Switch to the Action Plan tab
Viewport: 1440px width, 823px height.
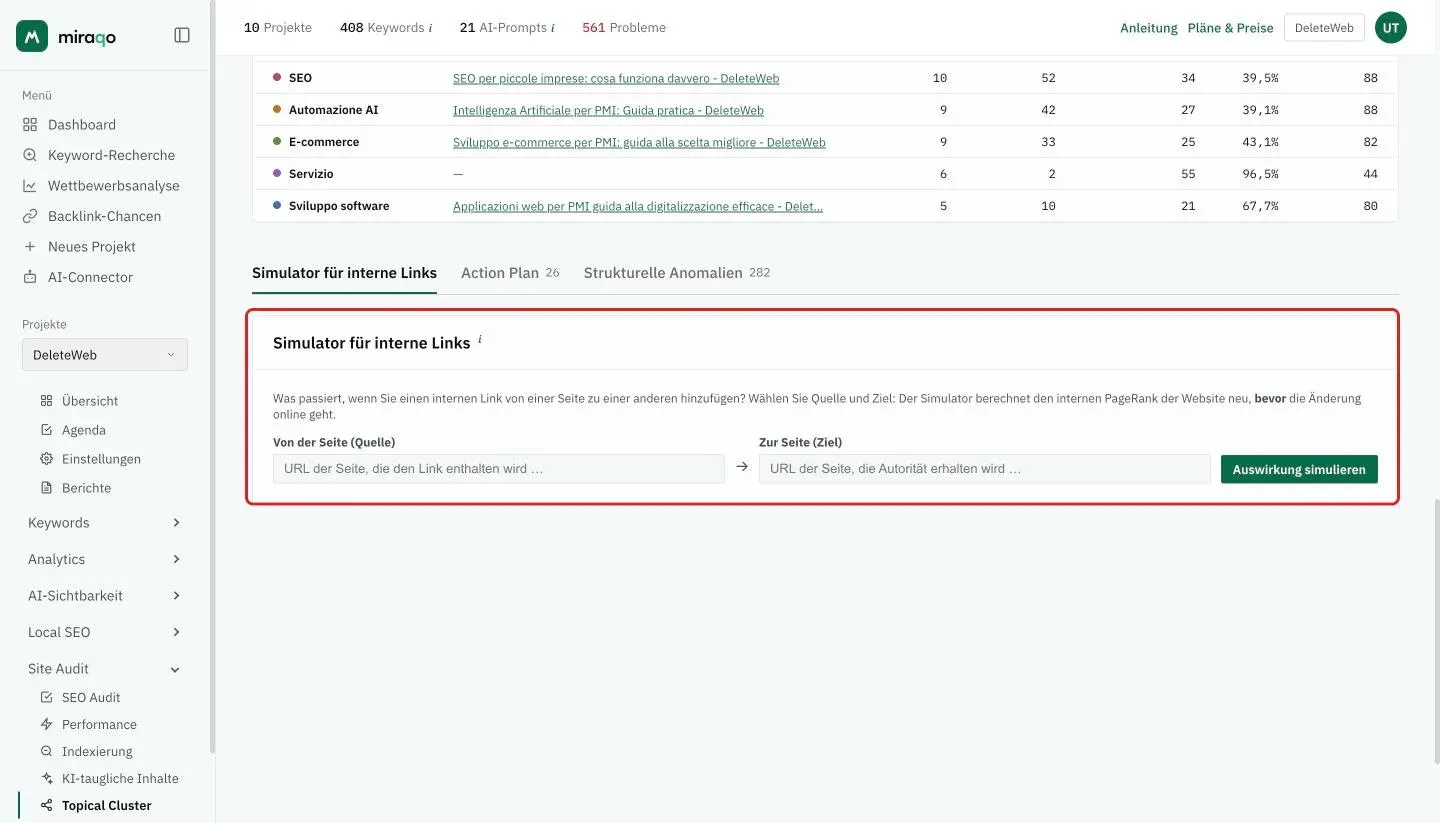click(510, 273)
